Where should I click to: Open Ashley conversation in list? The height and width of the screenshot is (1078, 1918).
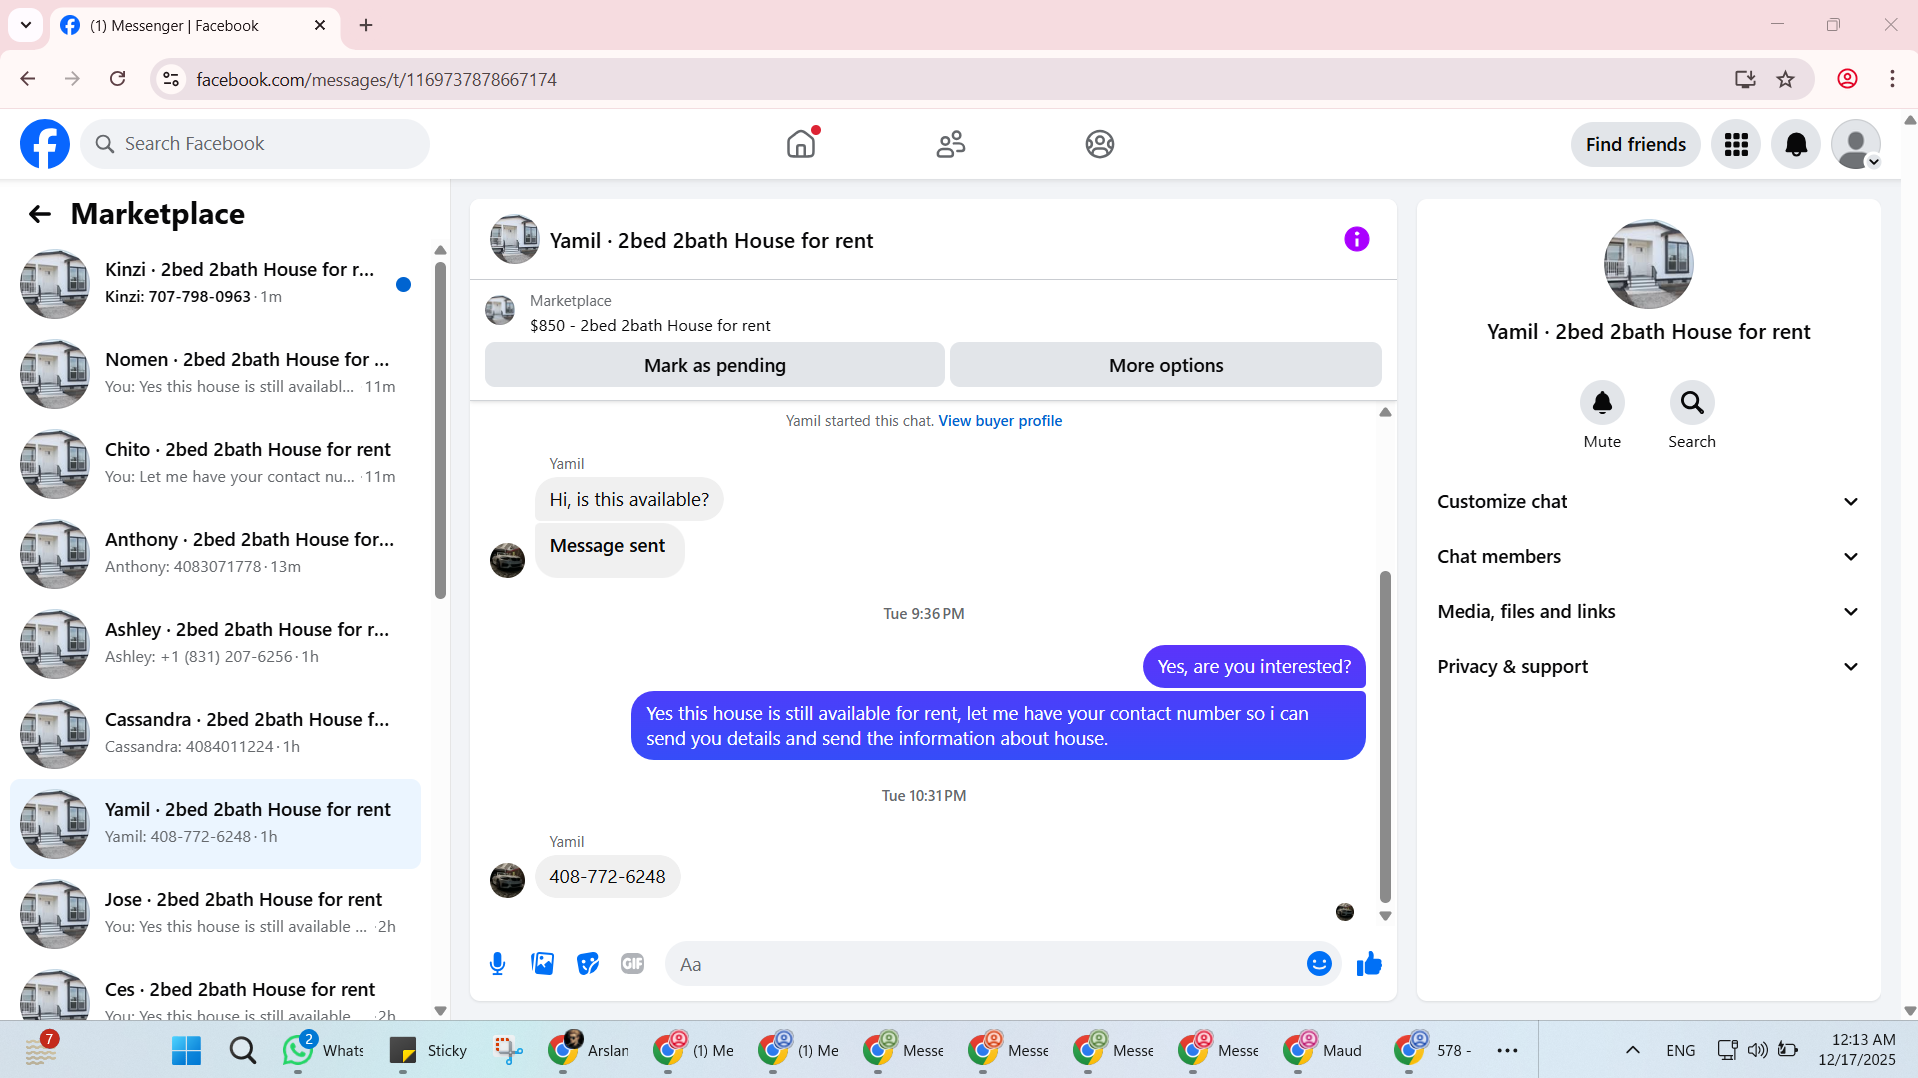[215, 644]
